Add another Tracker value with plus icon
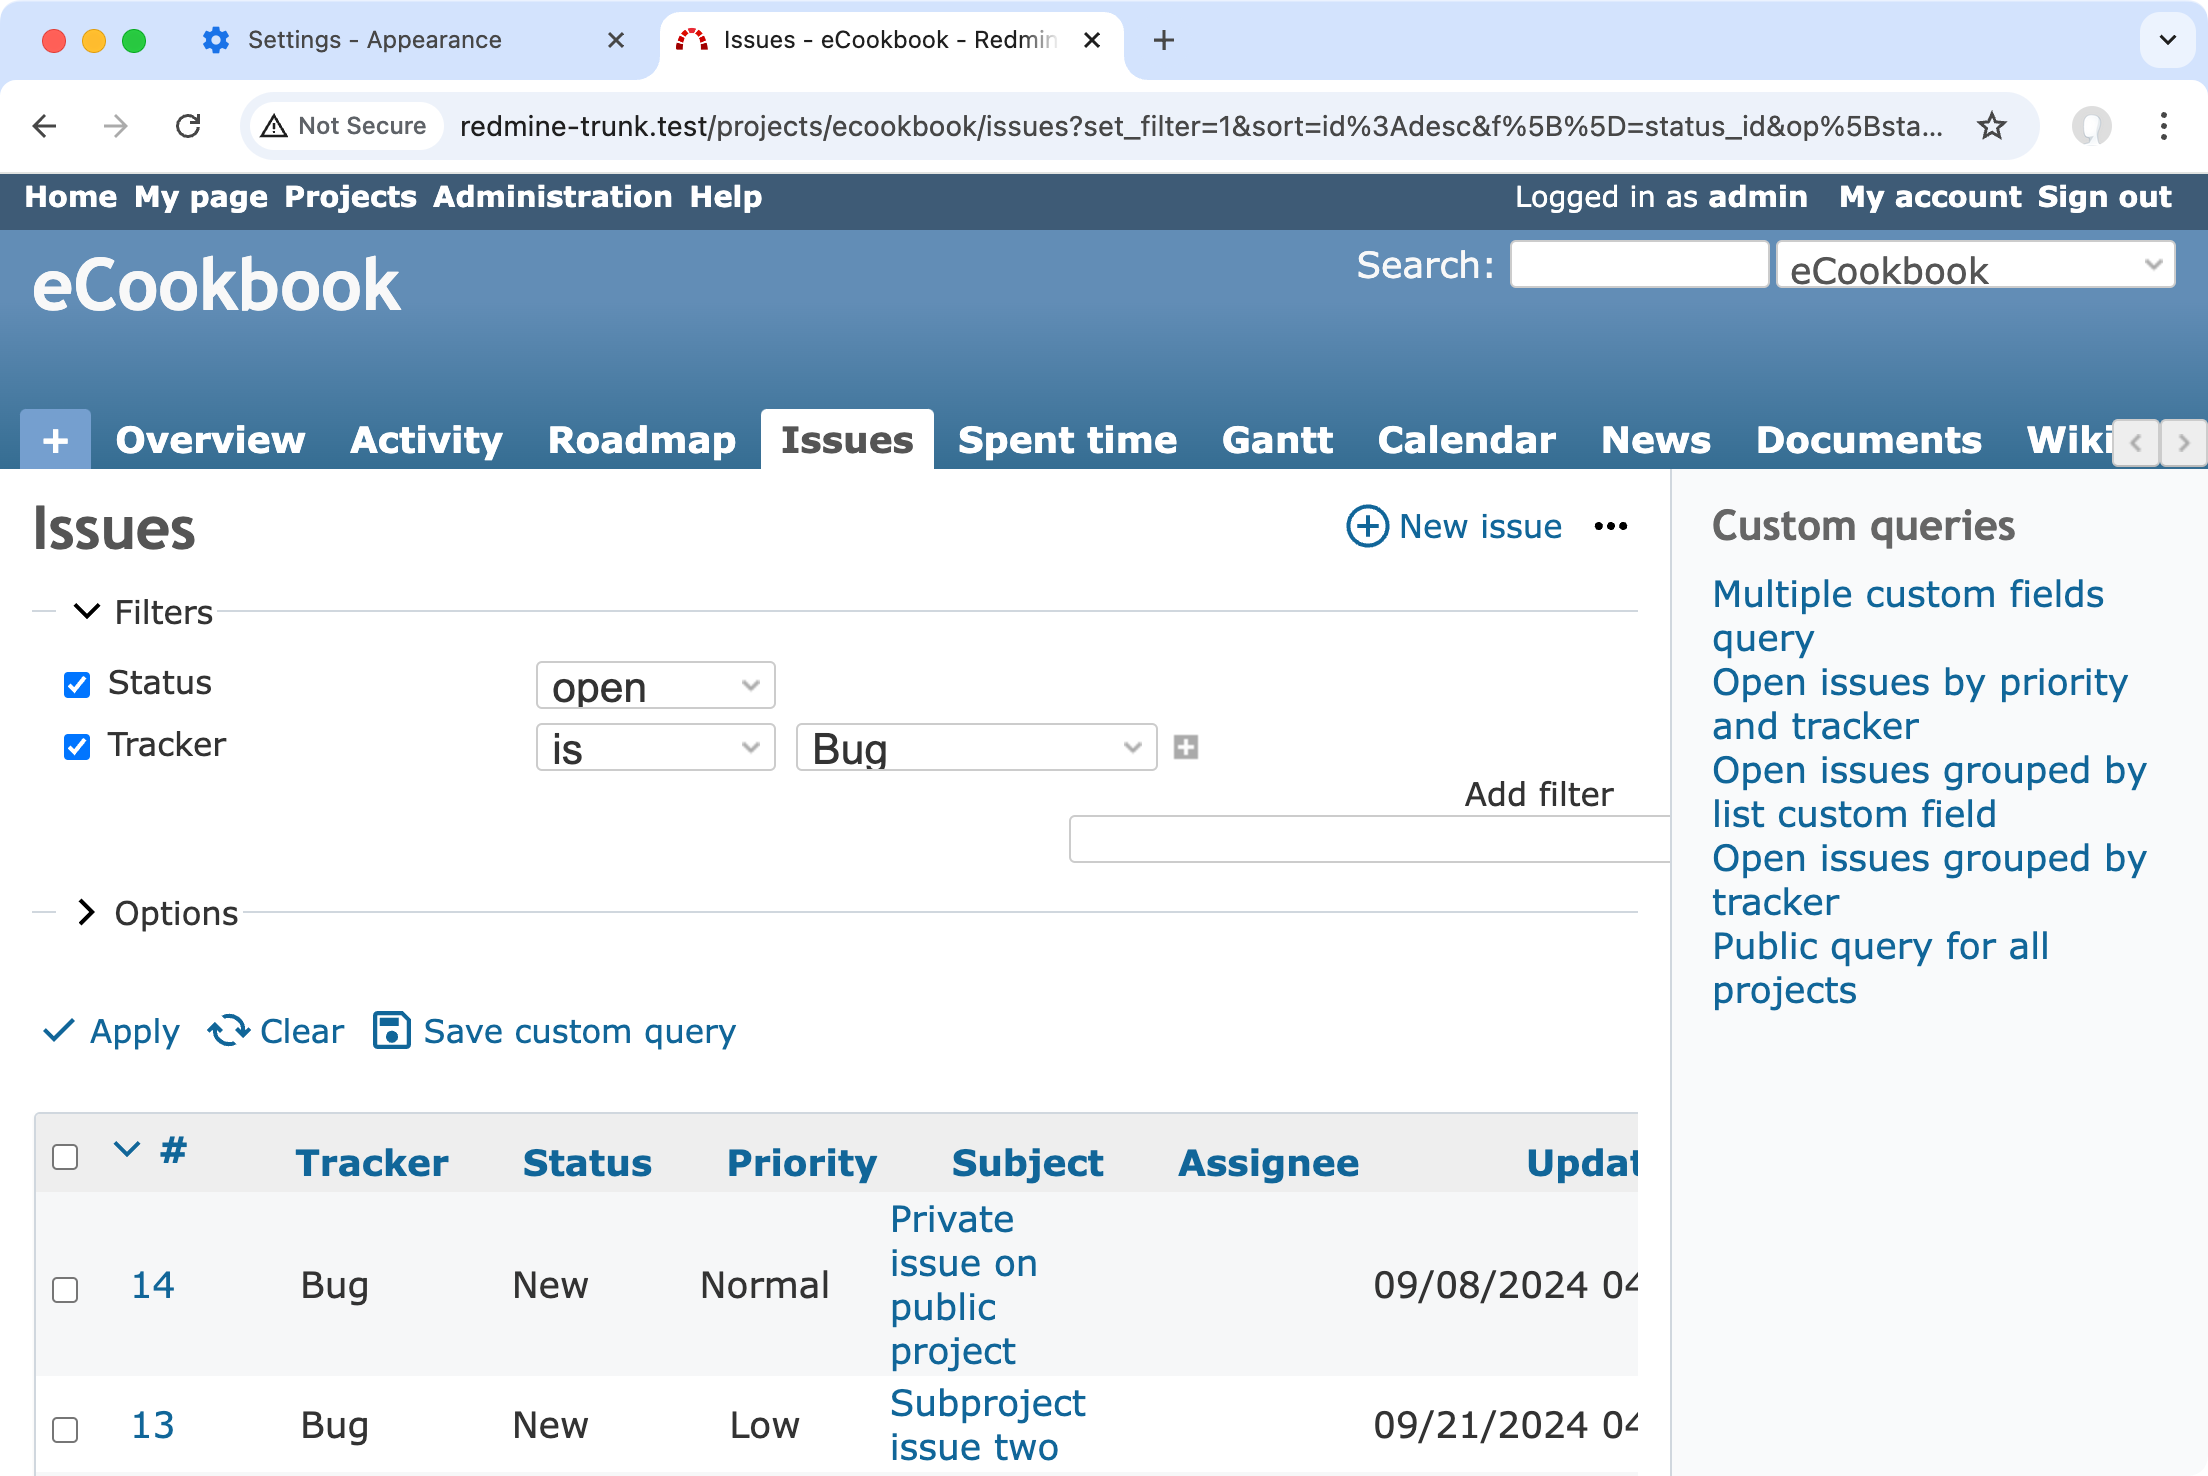This screenshot has width=2208, height=1476. (x=1186, y=747)
